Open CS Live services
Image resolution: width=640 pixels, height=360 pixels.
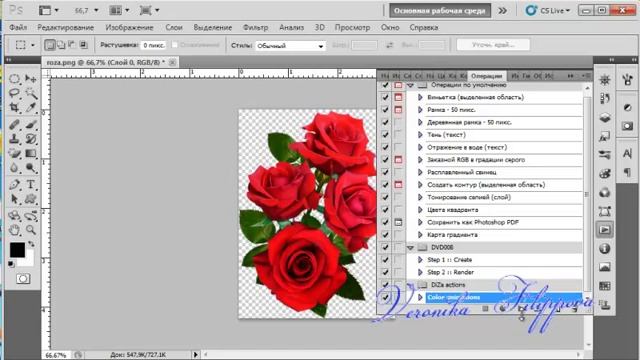(548, 11)
